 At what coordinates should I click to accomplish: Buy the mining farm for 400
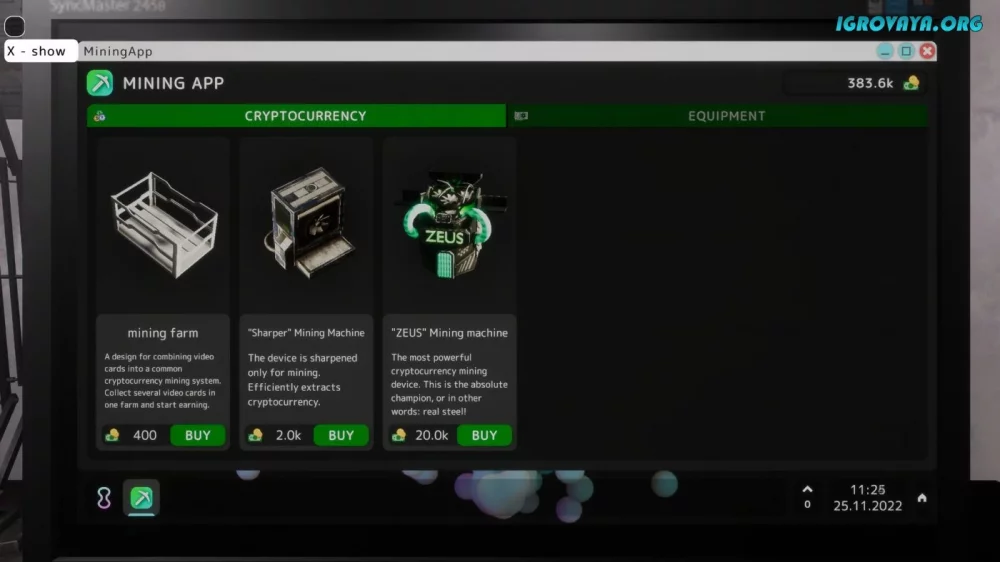tap(198, 435)
